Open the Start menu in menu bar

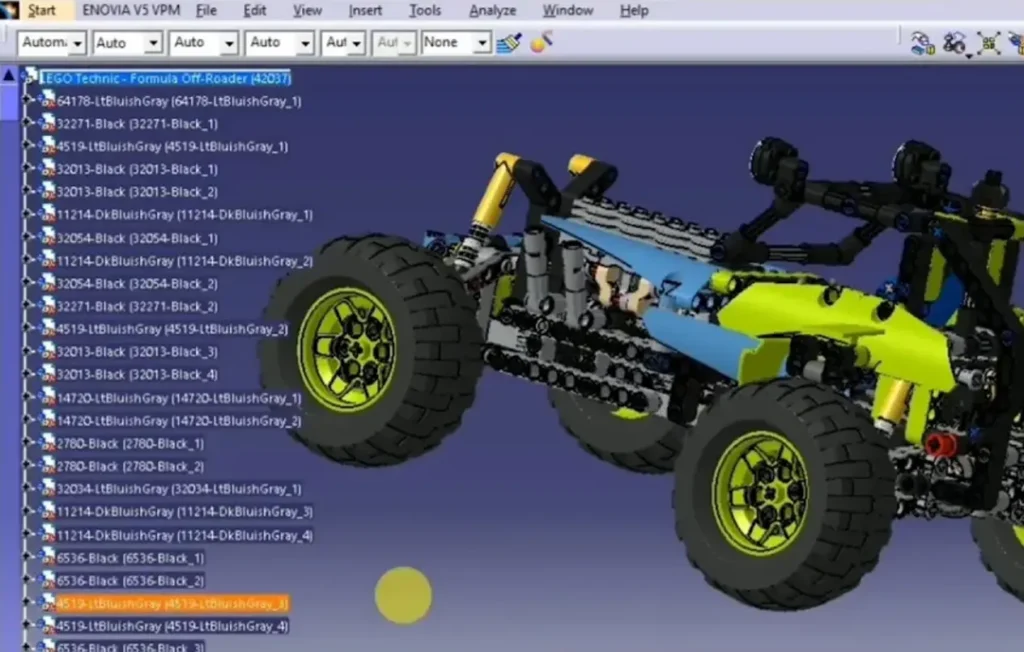click(42, 11)
